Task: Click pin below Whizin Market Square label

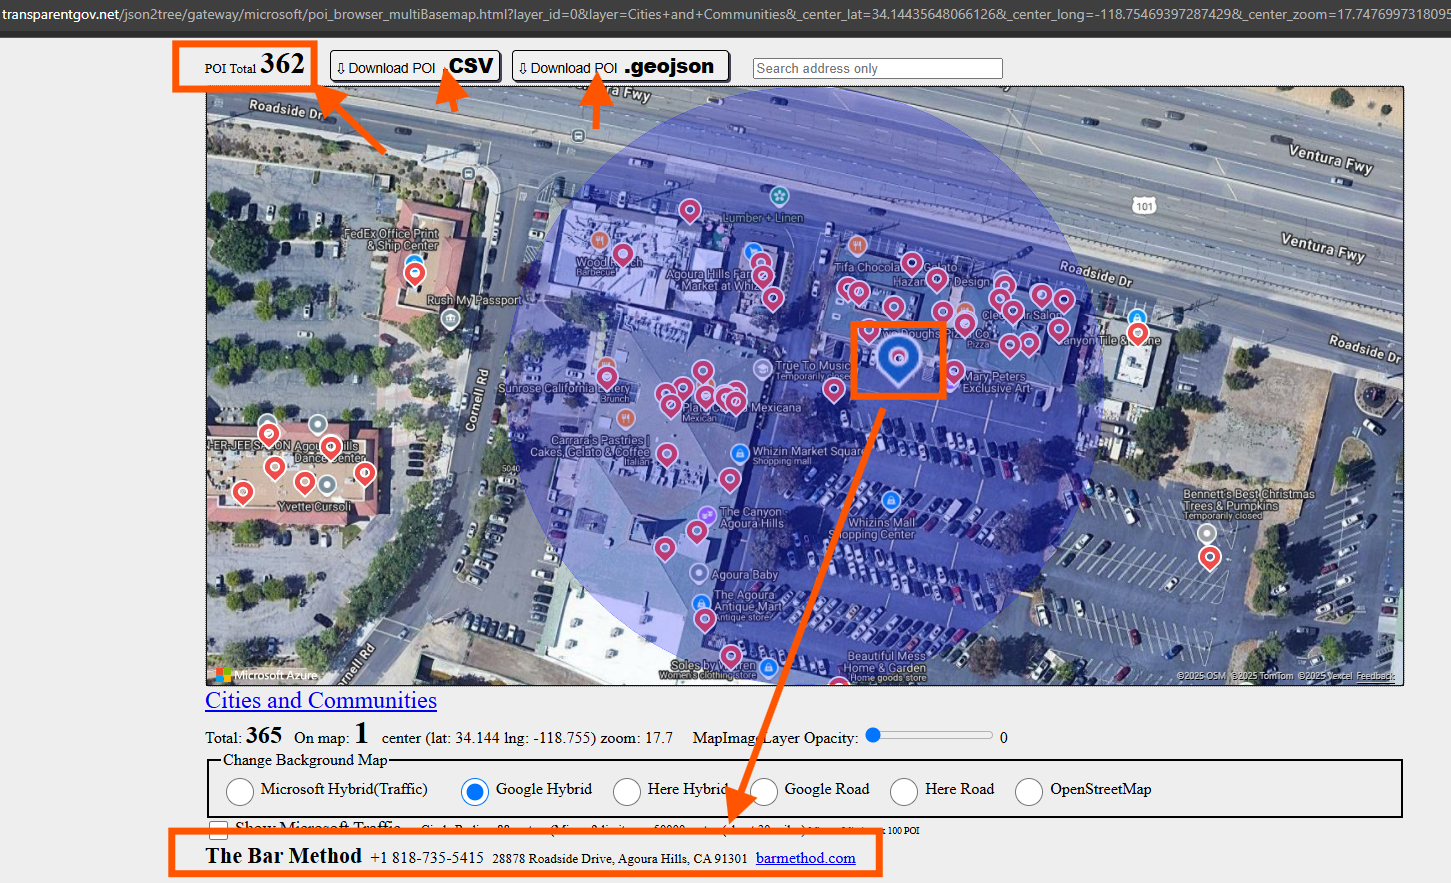Action: coord(730,481)
